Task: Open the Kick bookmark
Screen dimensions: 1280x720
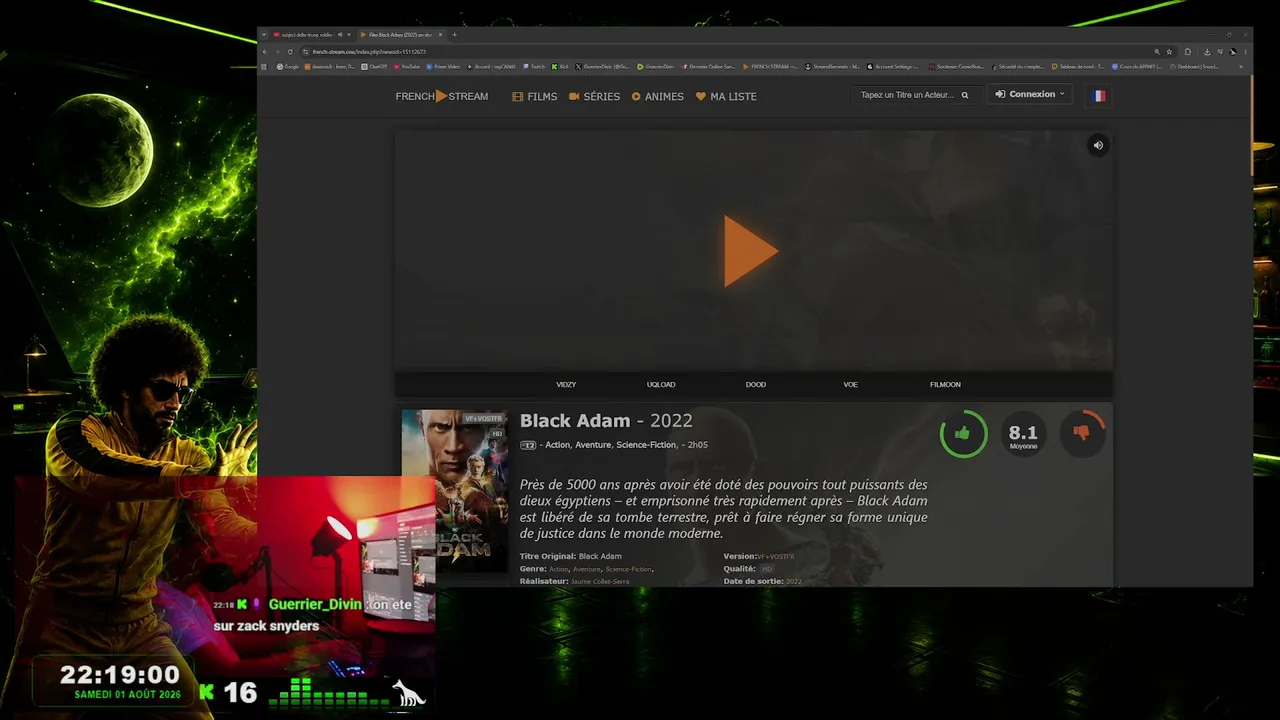Action: click(560, 67)
